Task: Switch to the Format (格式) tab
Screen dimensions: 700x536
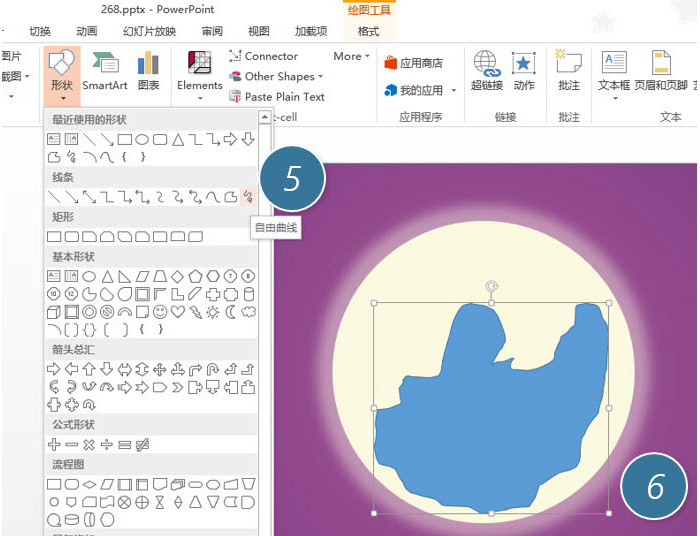Action: coord(368,31)
